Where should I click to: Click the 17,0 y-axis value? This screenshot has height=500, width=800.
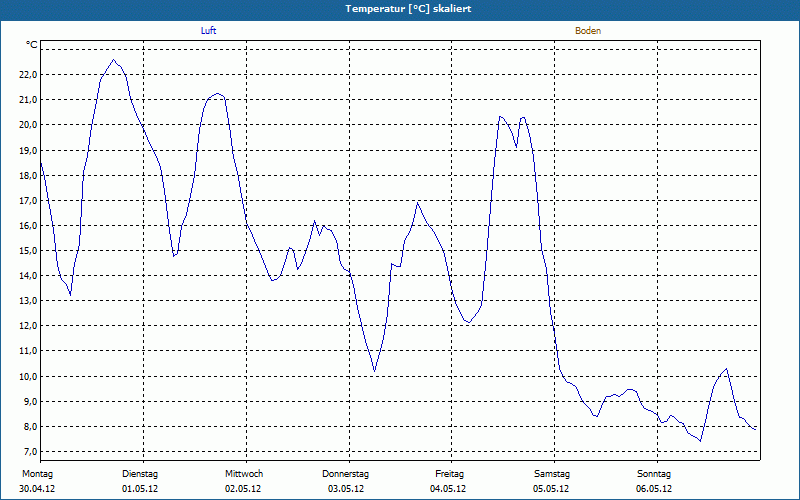pos(28,201)
